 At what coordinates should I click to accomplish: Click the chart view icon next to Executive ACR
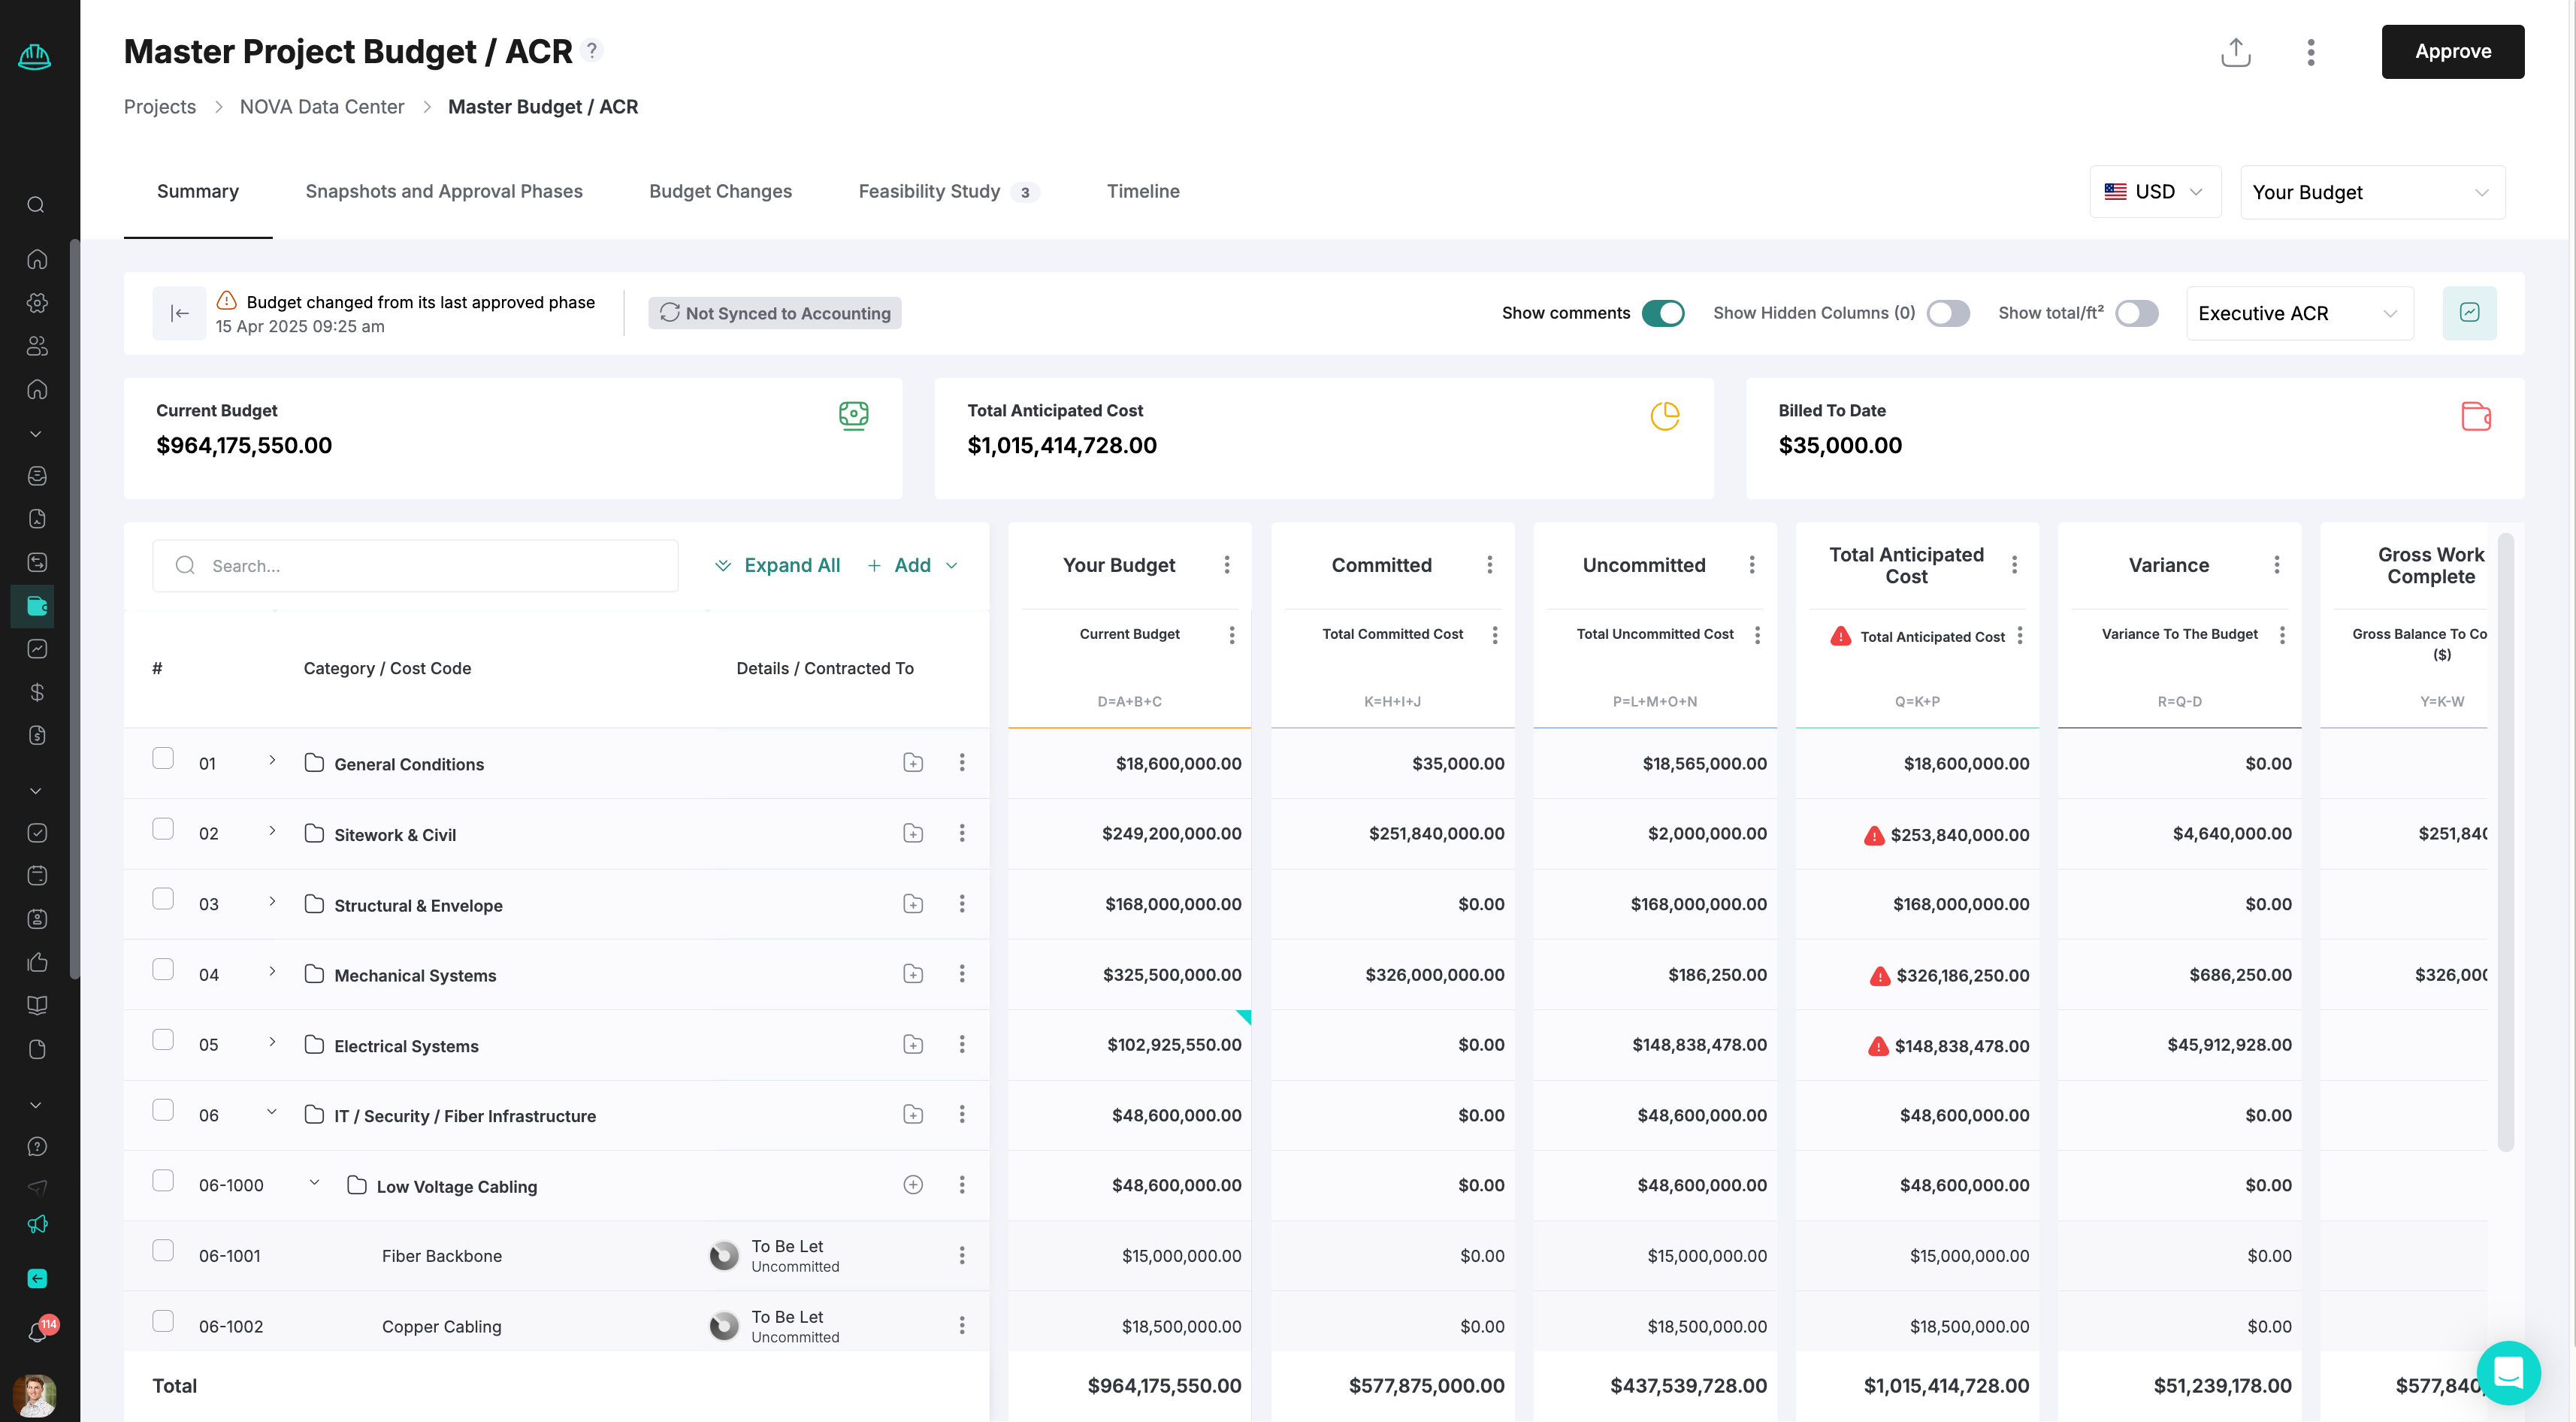click(2469, 313)
